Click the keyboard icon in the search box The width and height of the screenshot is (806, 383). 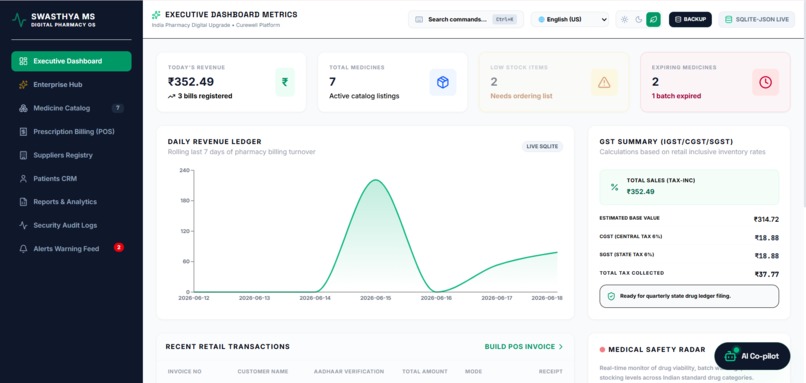(x=419, y=20)
